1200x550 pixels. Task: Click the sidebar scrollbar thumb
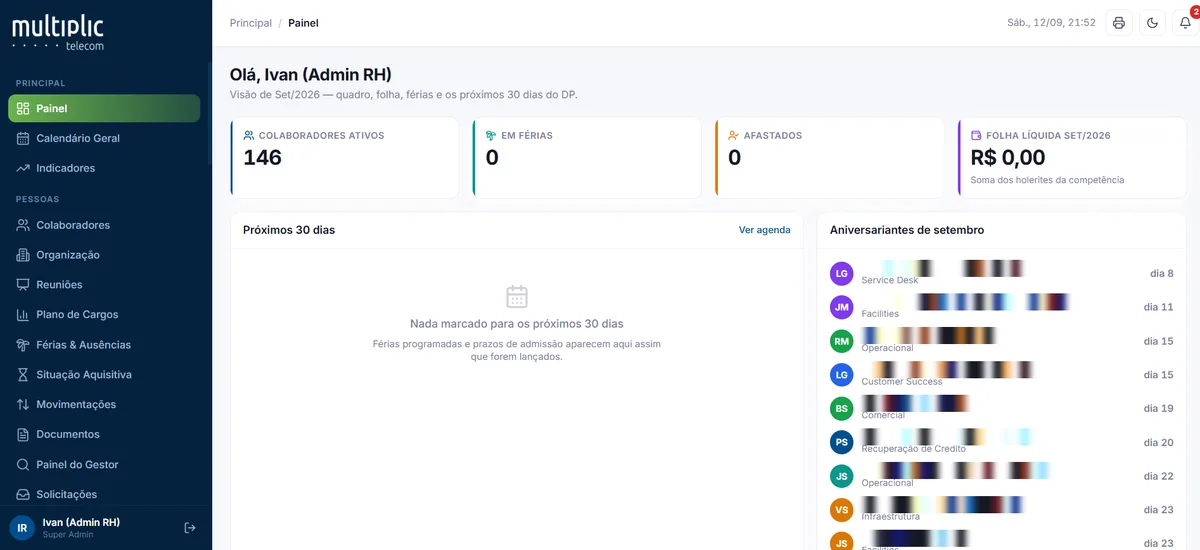pyautogui.click(x=209, y=115)
